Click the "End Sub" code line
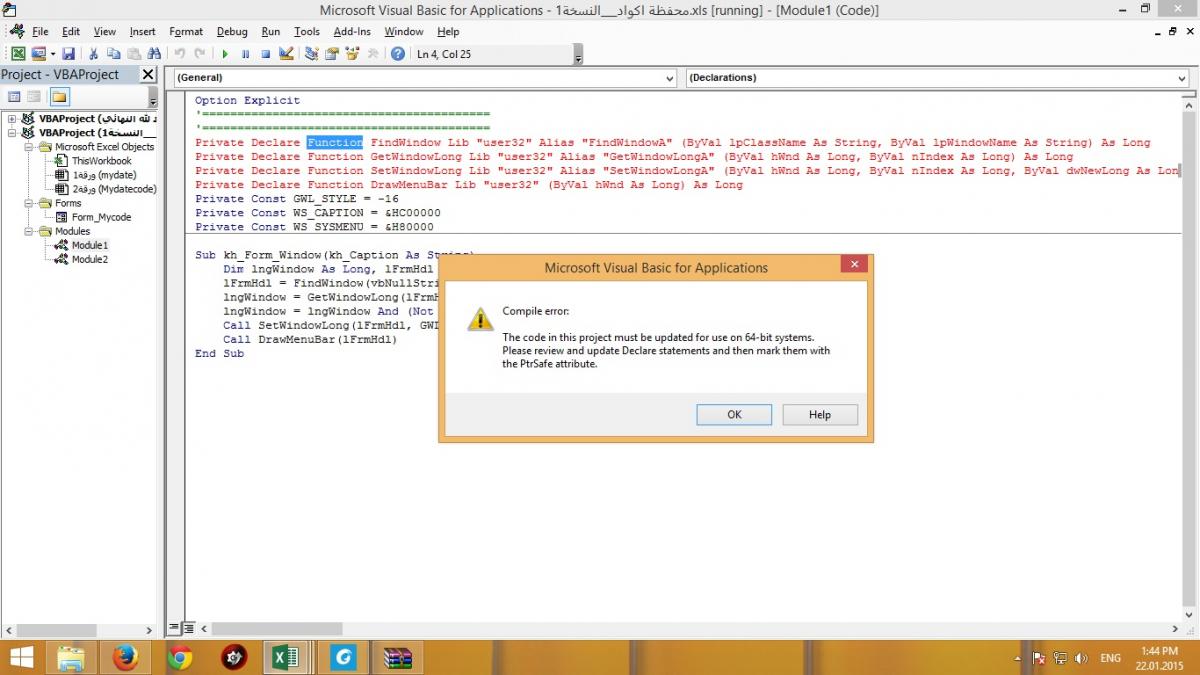 click(219, 353)
